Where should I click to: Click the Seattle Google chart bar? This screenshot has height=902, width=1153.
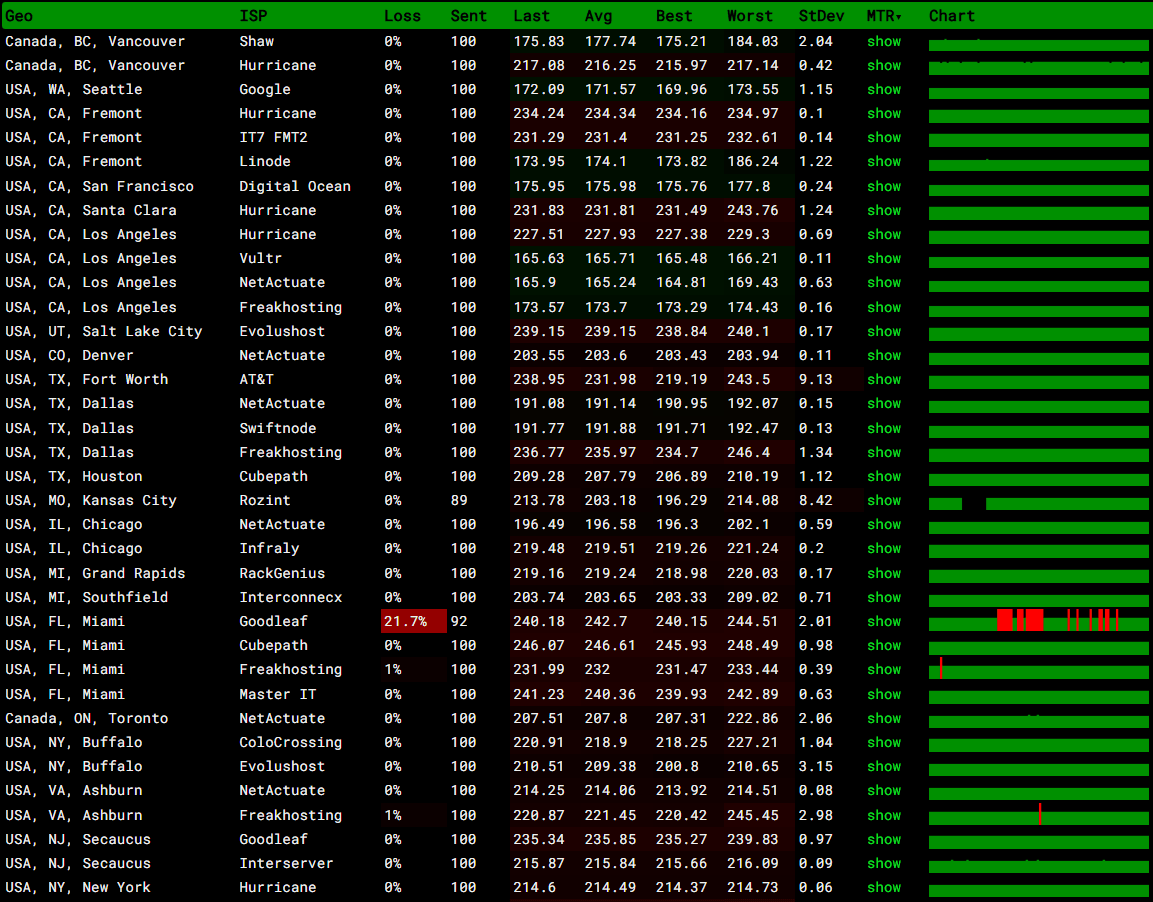(x=1038, y=93)
